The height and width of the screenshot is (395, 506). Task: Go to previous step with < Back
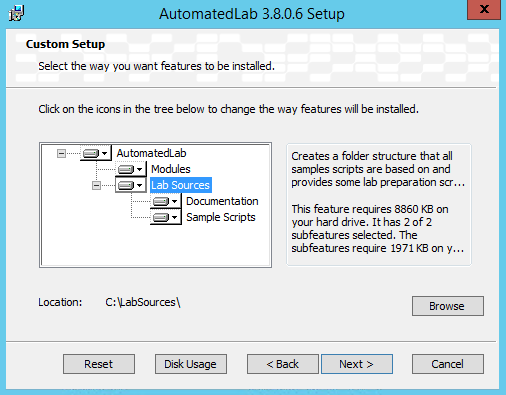pos(283,364)
